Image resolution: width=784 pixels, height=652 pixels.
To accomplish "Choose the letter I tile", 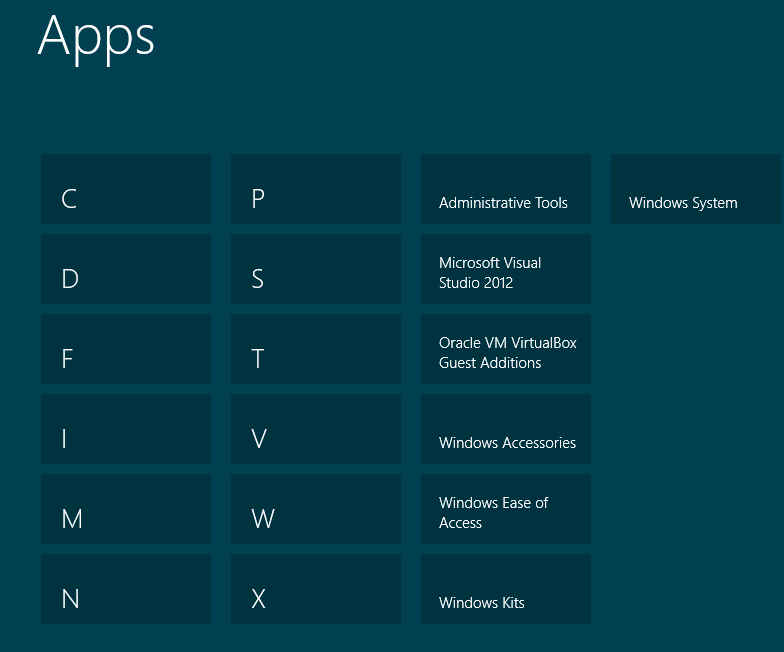I will (126, 429).
